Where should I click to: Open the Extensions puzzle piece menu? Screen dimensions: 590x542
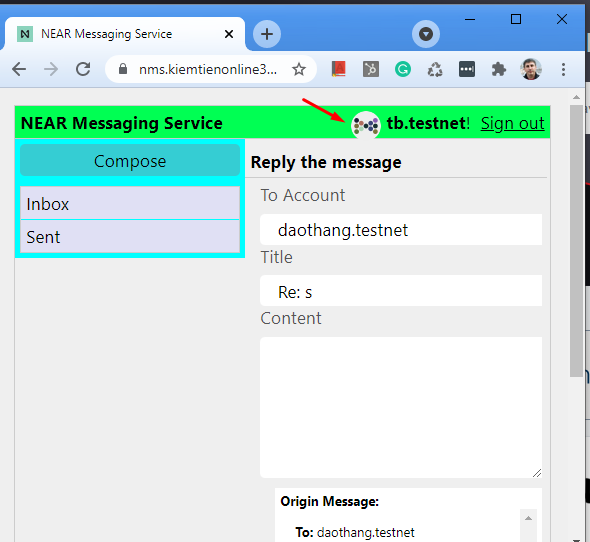499,69
